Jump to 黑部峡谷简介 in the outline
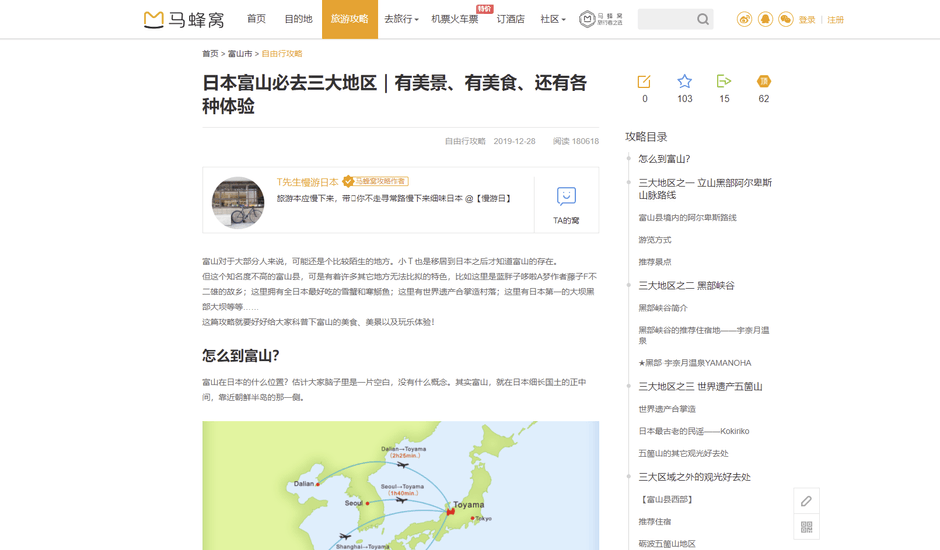940x550 pixels. (663, 308)
